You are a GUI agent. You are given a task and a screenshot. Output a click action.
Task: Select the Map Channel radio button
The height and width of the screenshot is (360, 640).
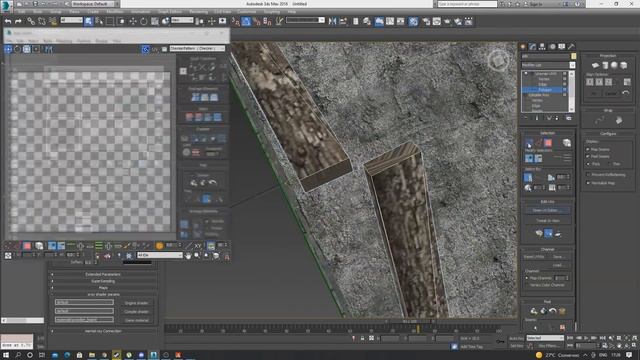point(527,278)
